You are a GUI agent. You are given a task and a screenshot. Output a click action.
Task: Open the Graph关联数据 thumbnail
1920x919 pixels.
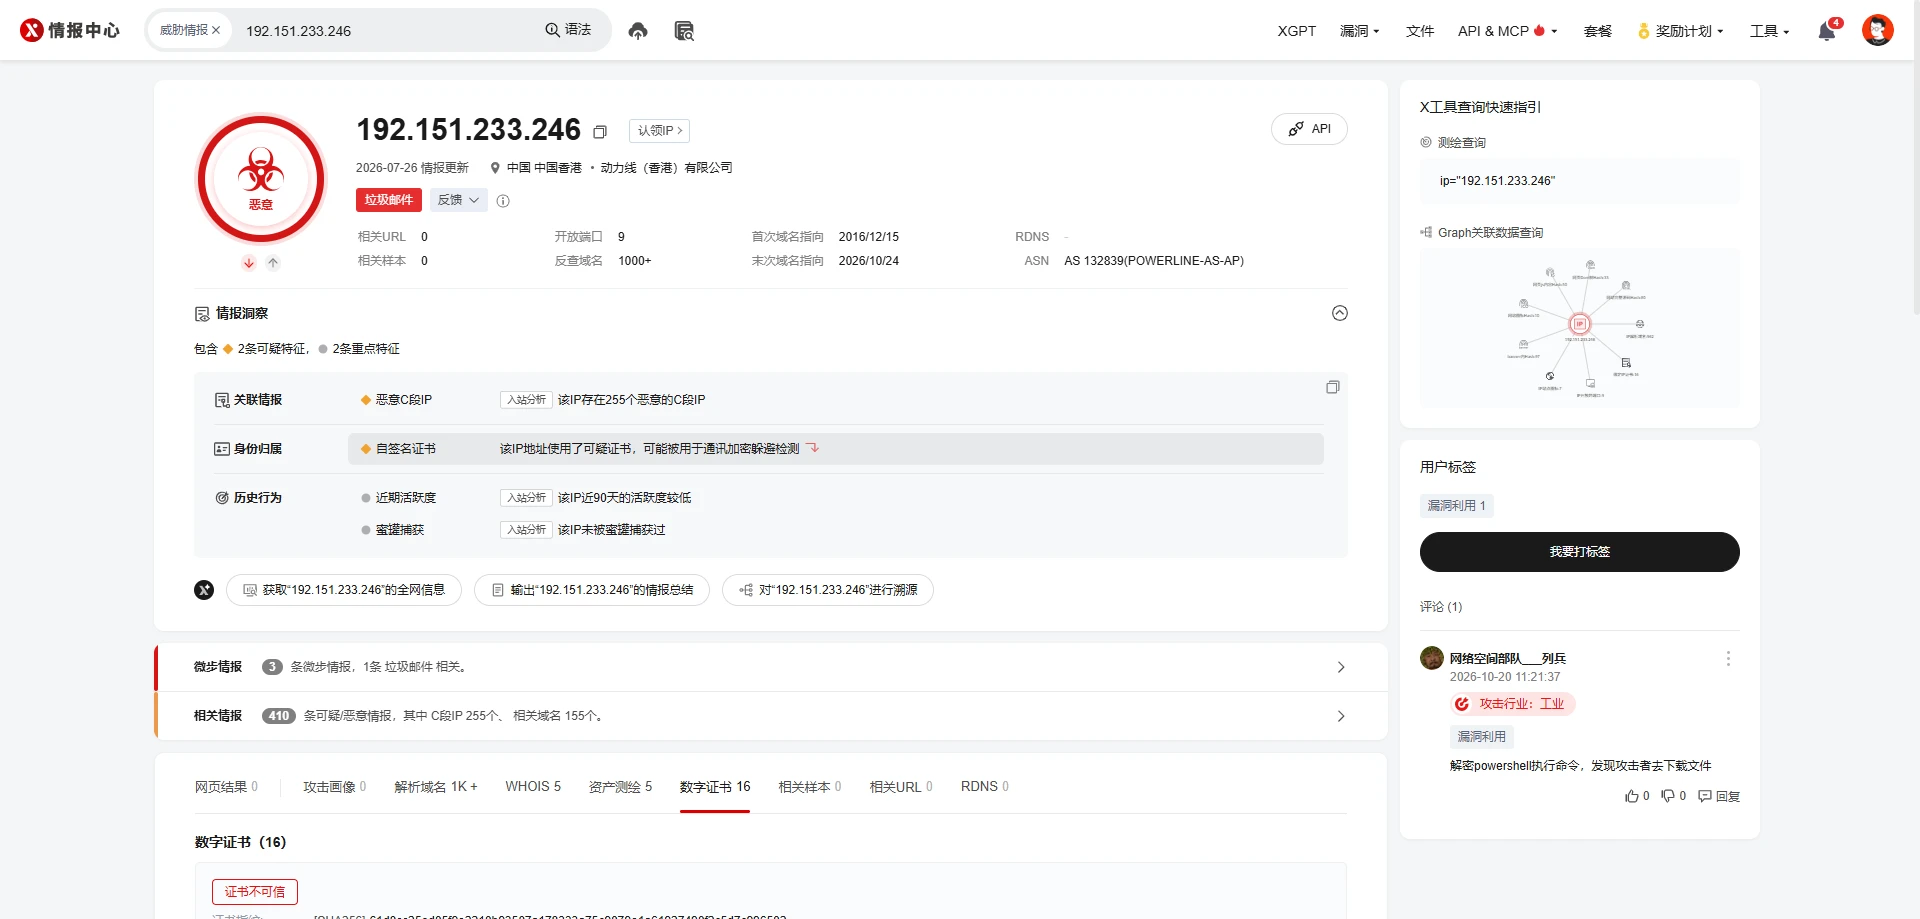coord(1579,327)
